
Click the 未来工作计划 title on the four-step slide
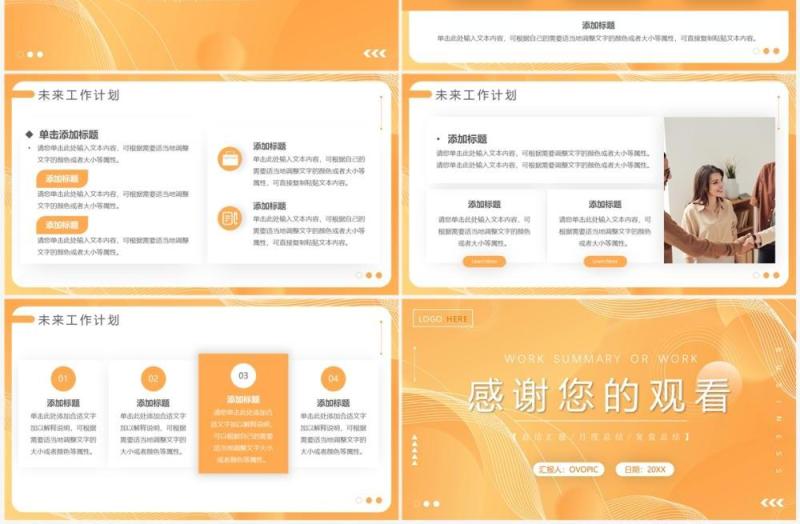79,320
